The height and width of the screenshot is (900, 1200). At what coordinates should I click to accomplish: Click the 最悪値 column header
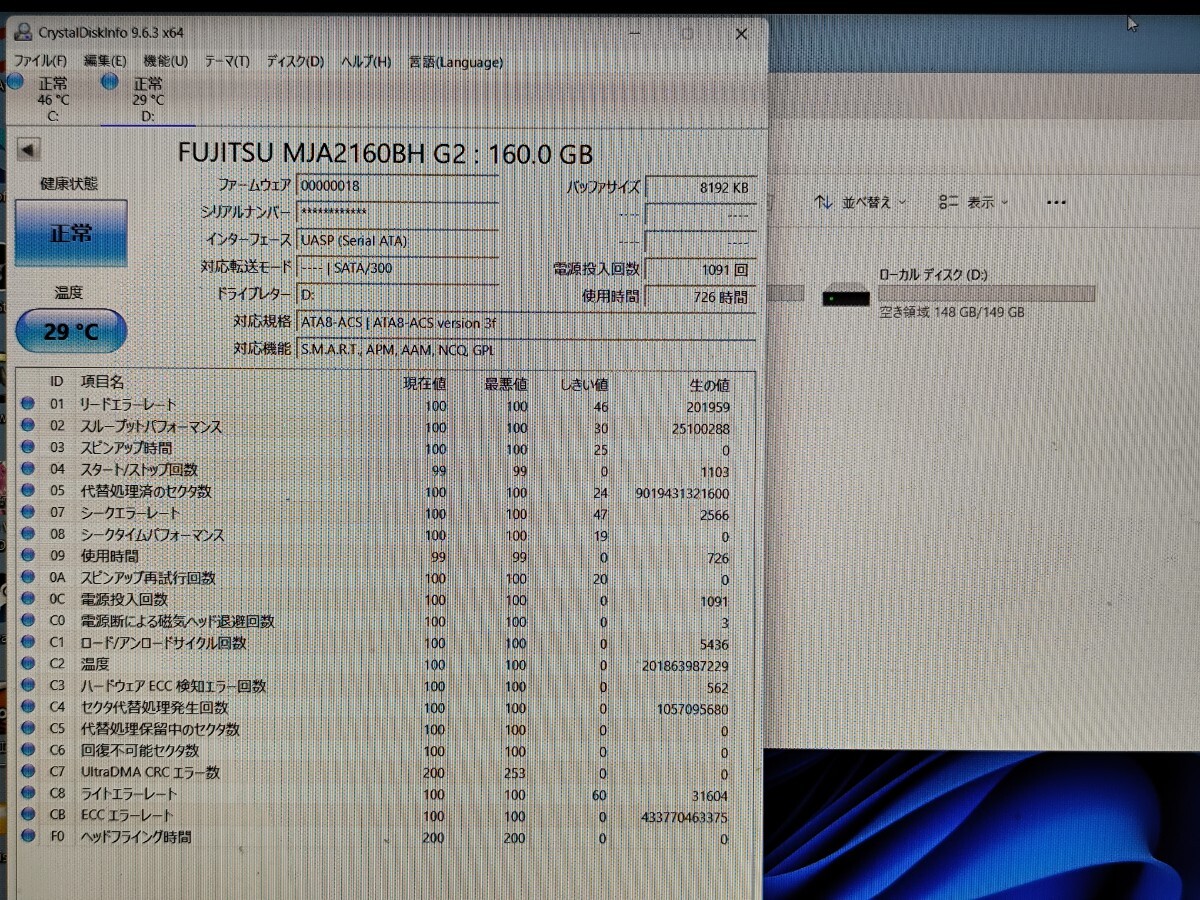click(x=506, y=383)
